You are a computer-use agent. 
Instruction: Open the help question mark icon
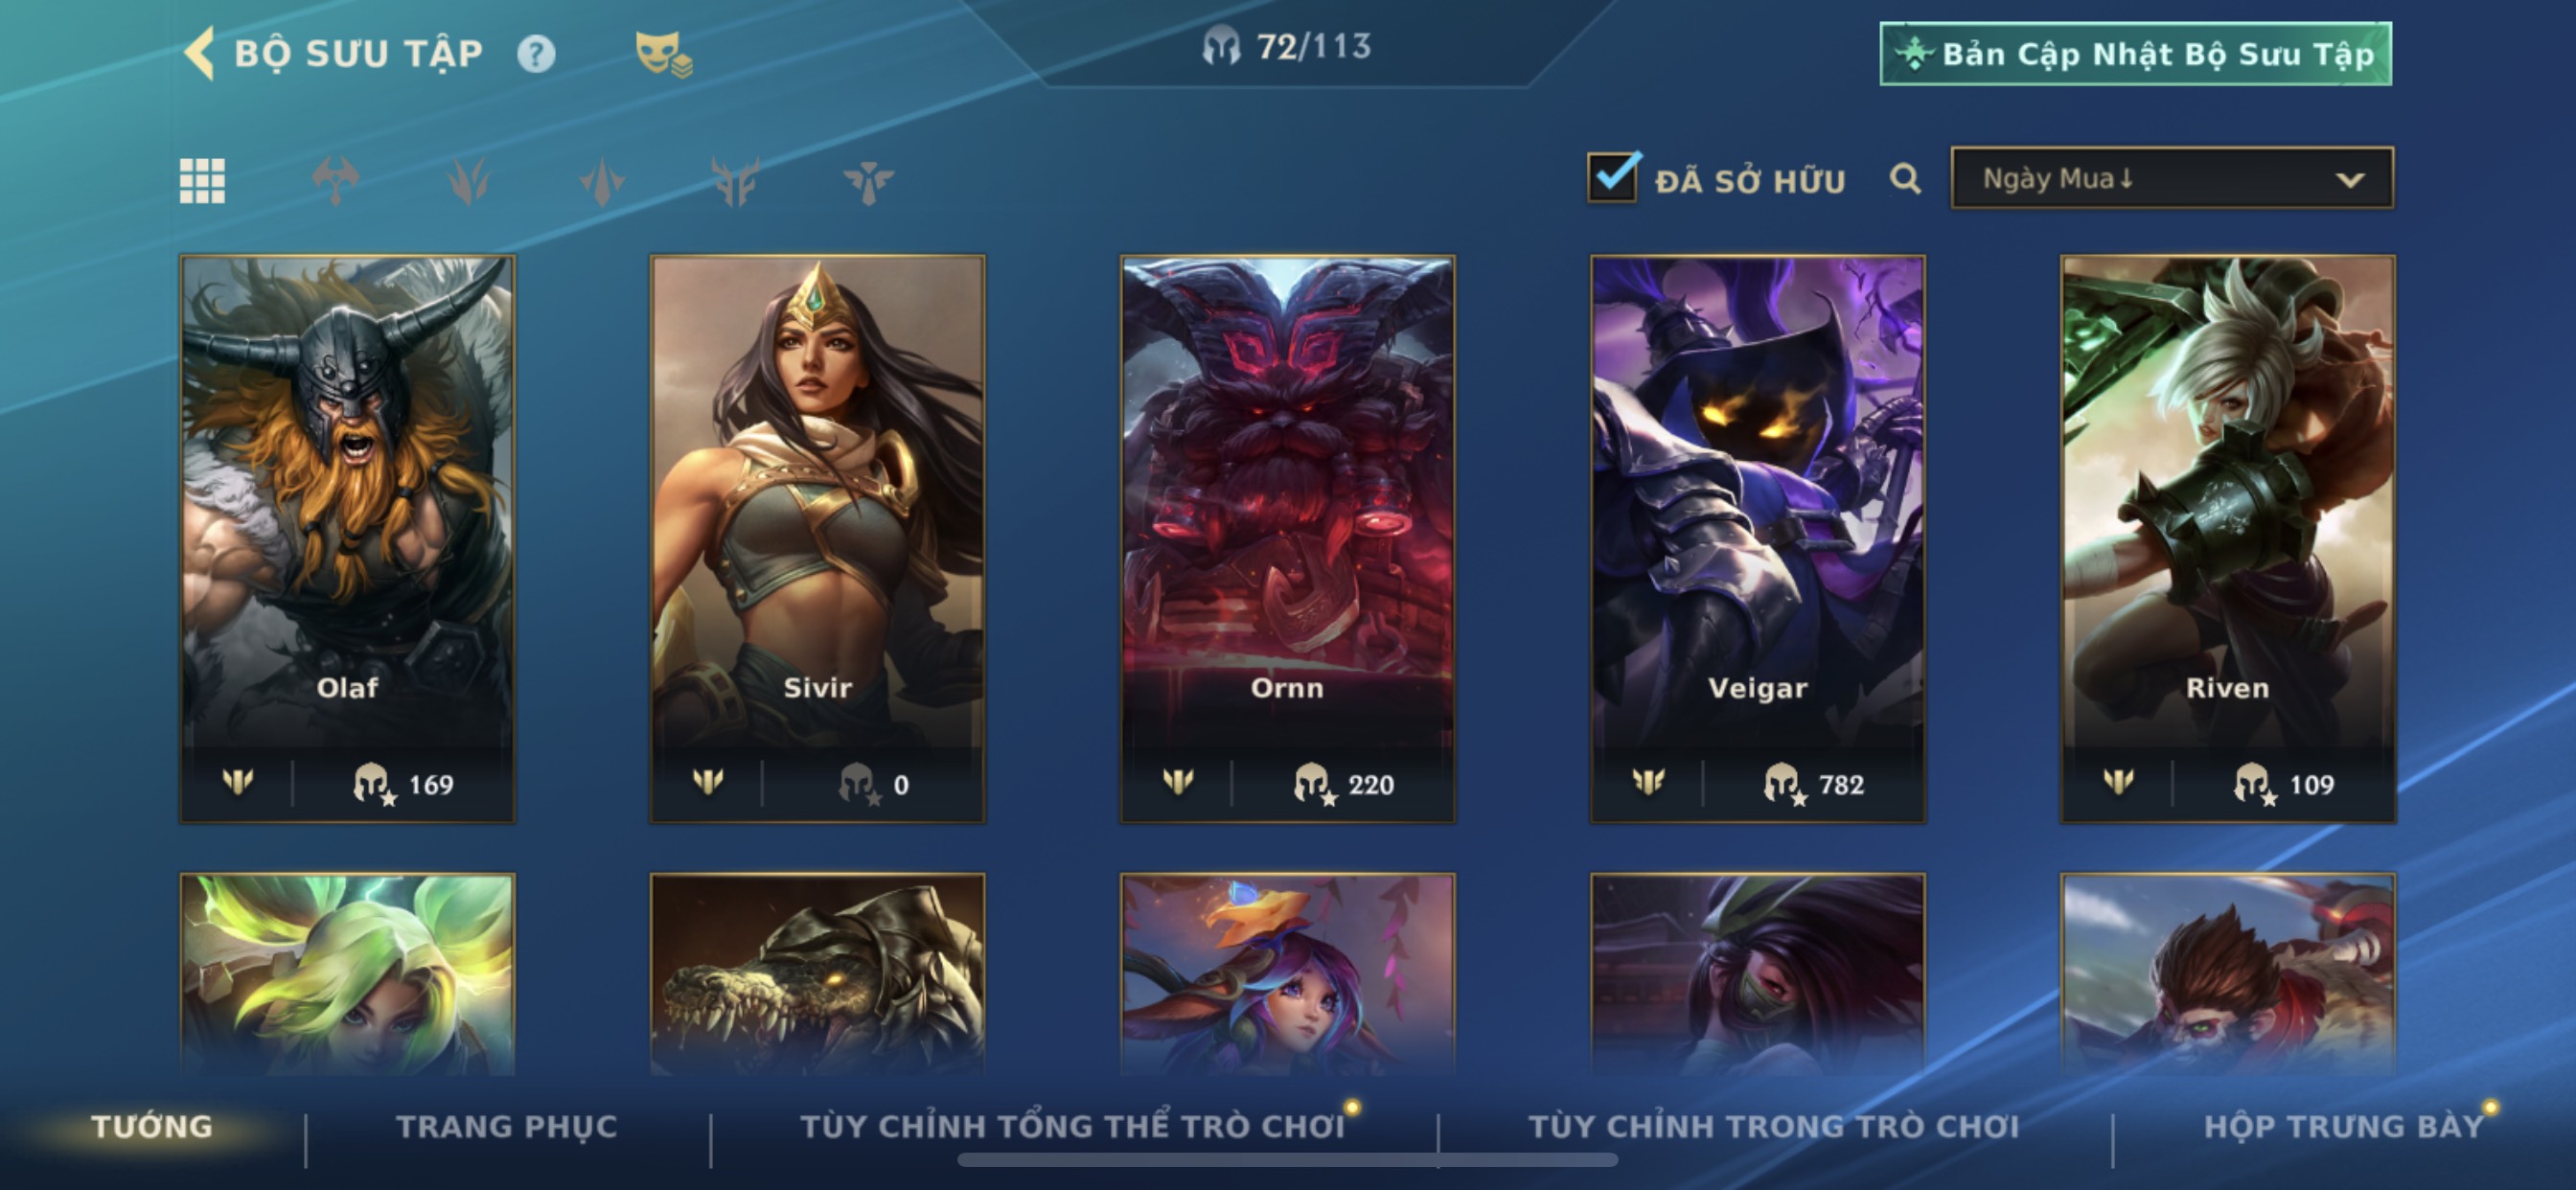point(536,54)
